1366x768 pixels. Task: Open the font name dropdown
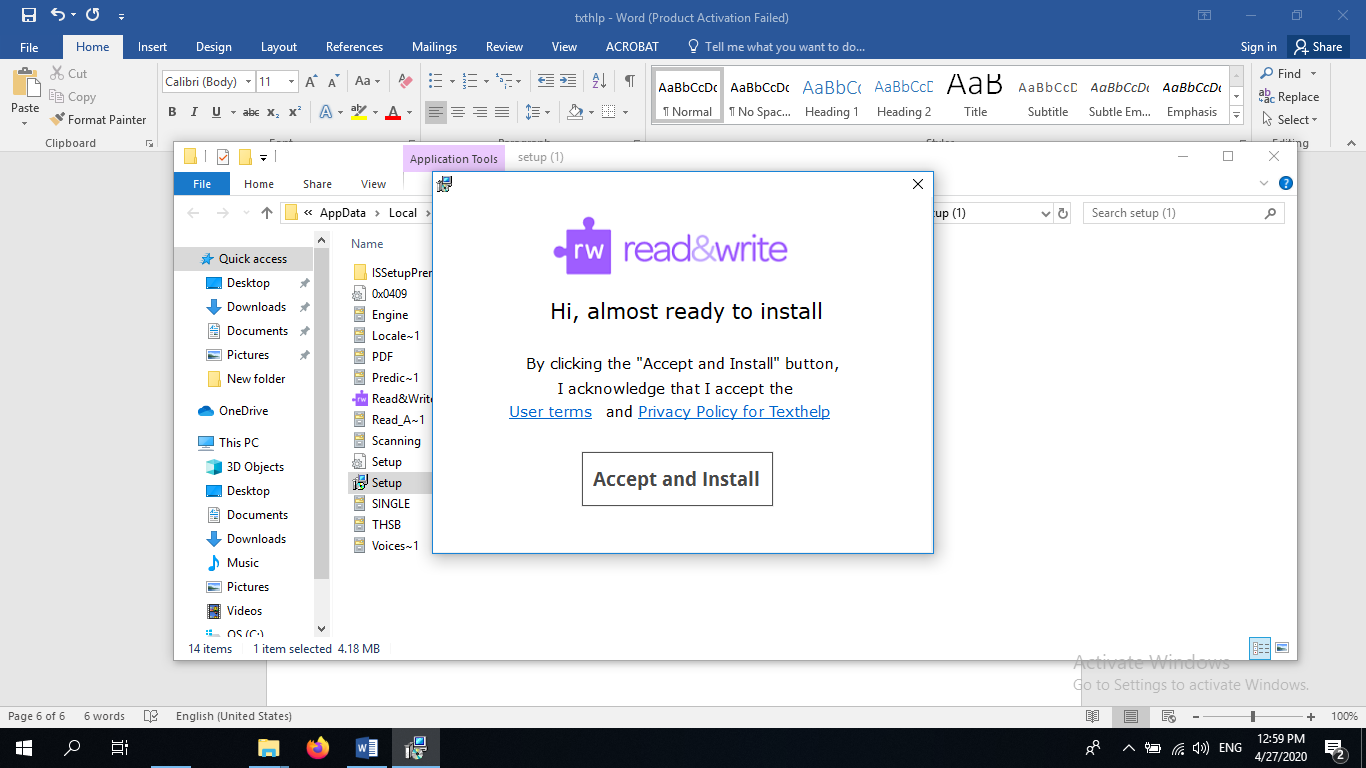click(x=247, y=82)
